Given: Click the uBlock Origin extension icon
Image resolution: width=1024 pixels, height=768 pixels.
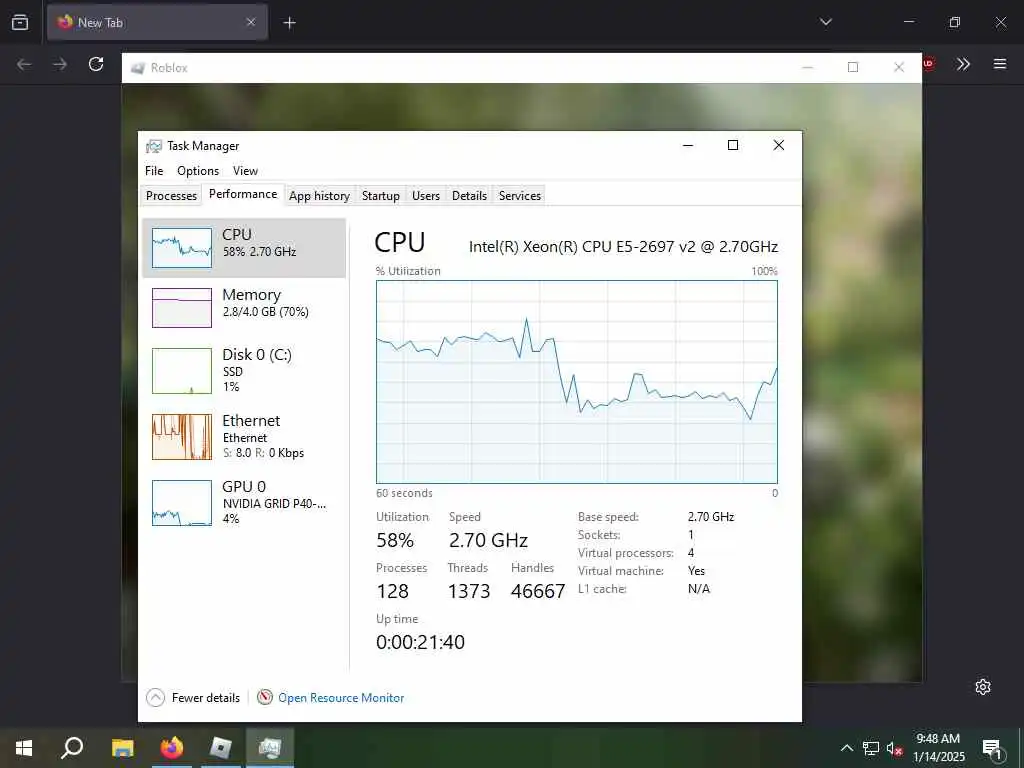Looking at the screenshot, I should 928,64.
